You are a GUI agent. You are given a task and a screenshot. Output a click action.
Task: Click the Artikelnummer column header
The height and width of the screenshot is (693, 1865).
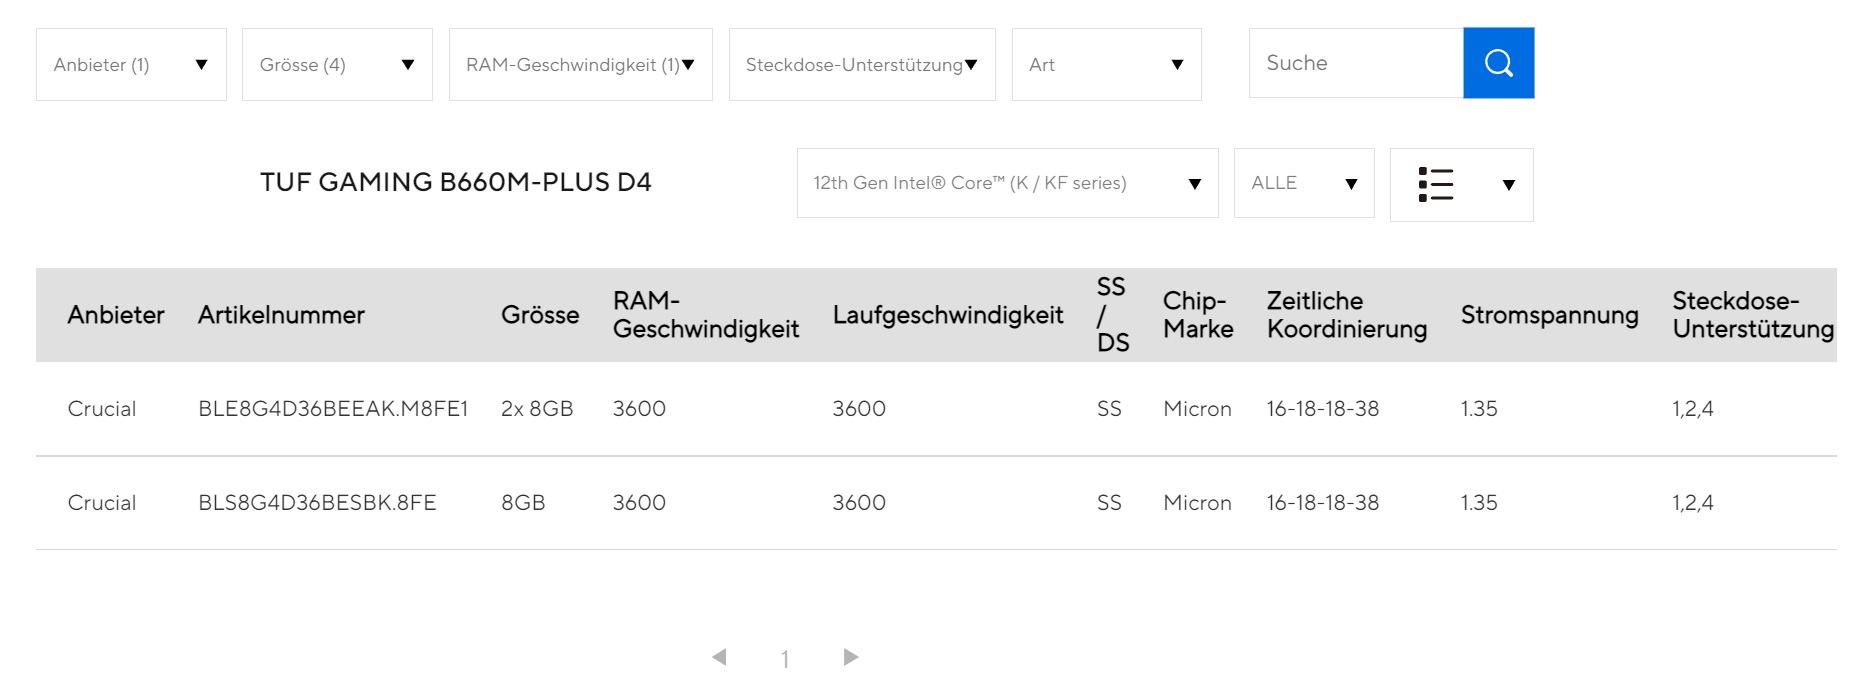[x=281, y=315]
